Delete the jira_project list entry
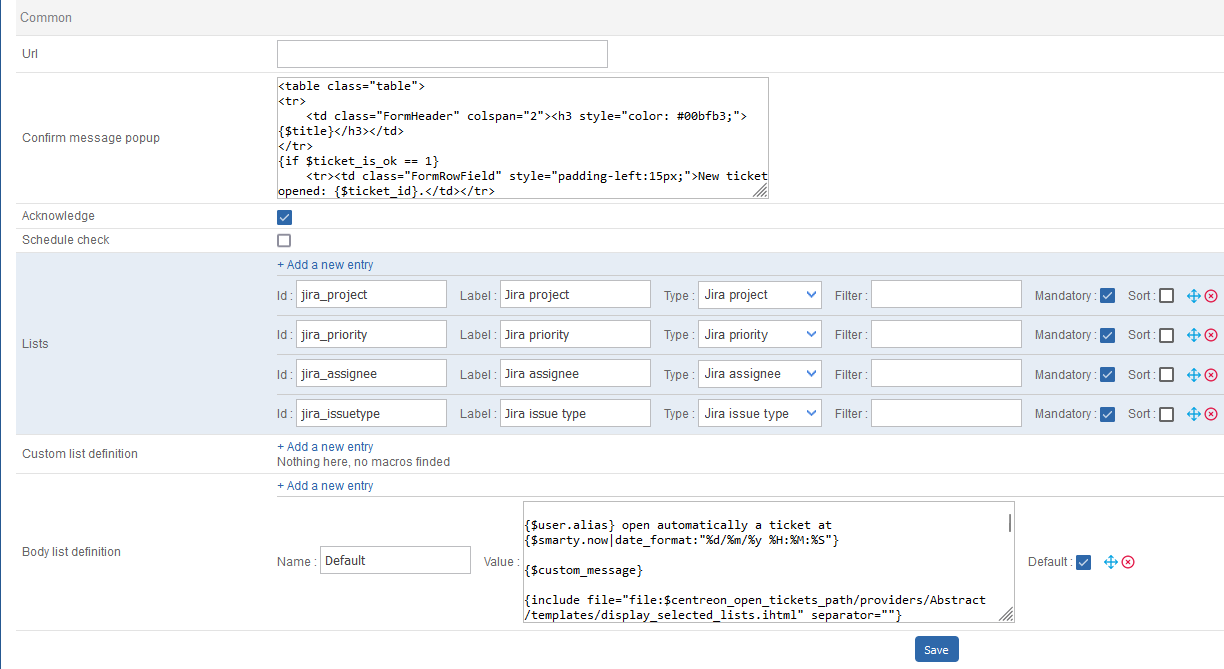Screen dimensions: 1224x669 click(1211, 296)
